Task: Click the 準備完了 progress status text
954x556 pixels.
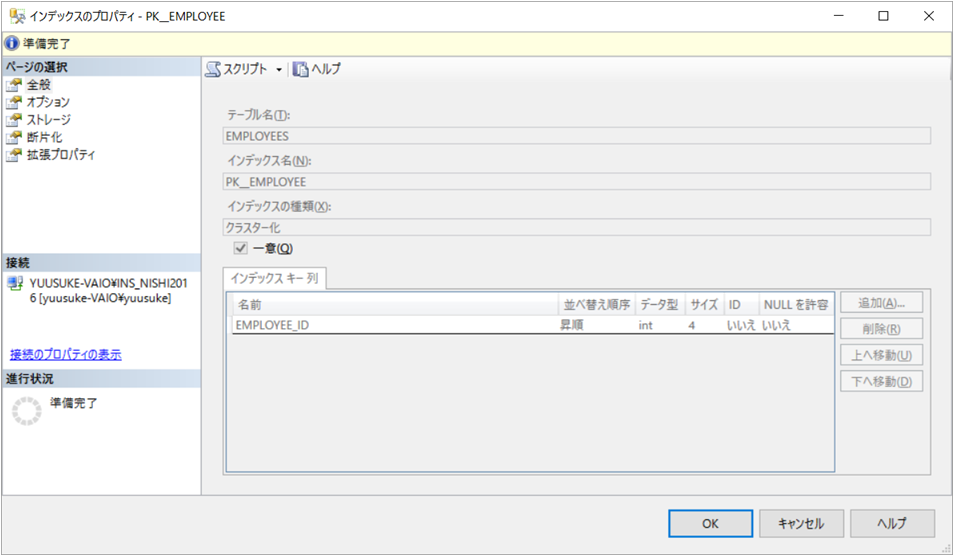Action: [x=74, y=403]
